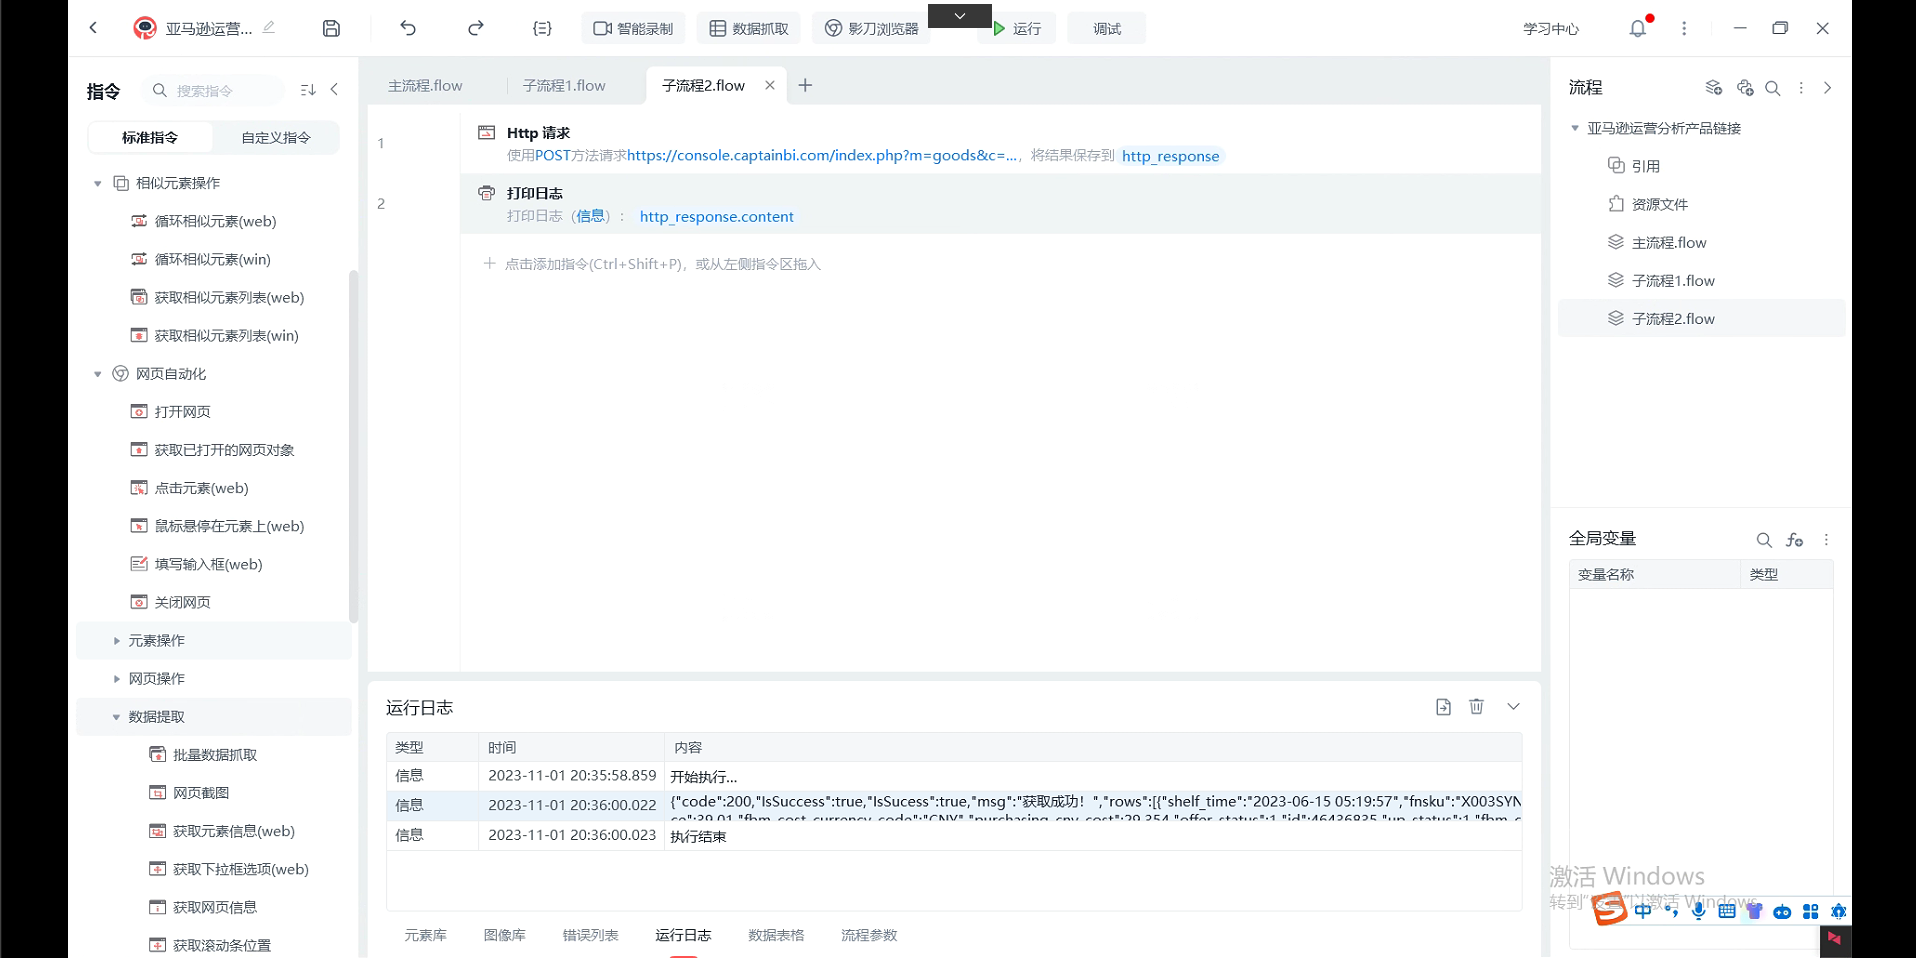The width and height of the screenshot is (1916, 958).
Task: Click 点击添加指令 add command prompt
Action: (652, 264)
